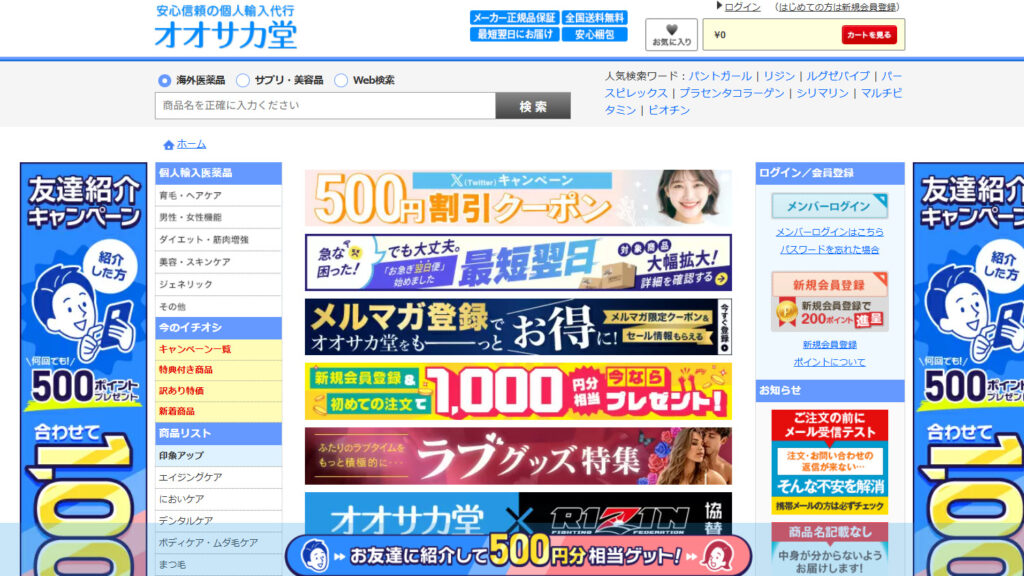Click the heart お気に入り favorites icon
Image resolution: width=1024 pixels, height=576 pixels.
click(x=671, y=34)
